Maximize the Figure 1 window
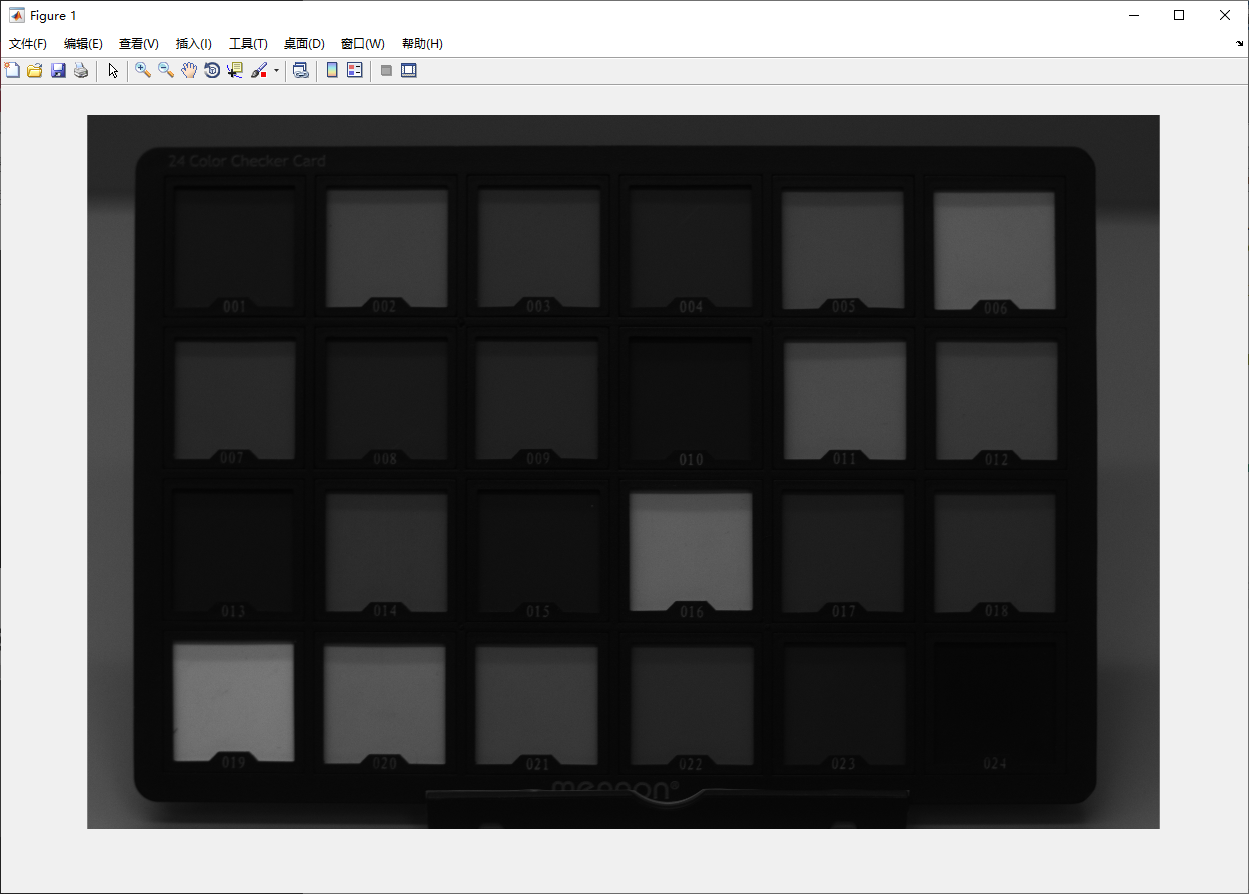The image size is (1249, 894). pos(1179,15)
